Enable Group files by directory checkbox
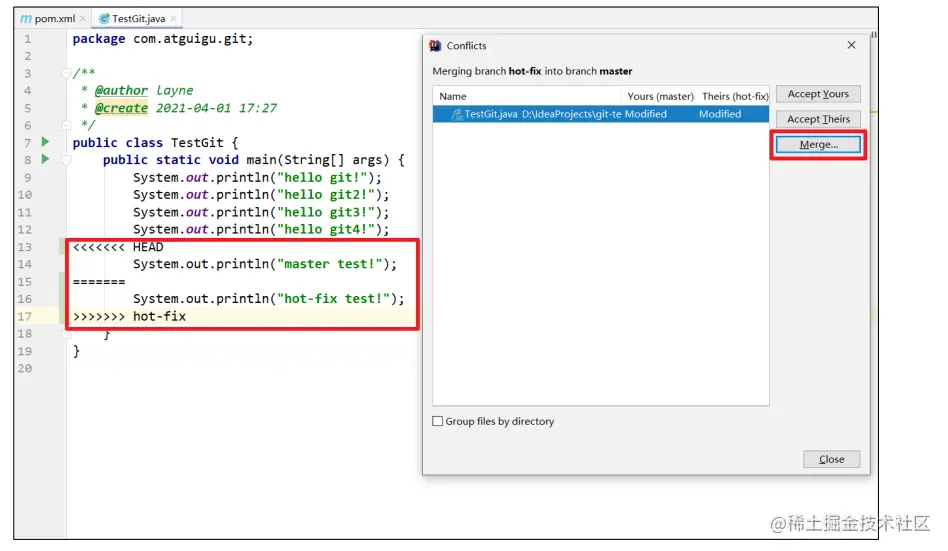Image resolution: width=948 pixels, height=551 pixels. (x=438, y=421)
